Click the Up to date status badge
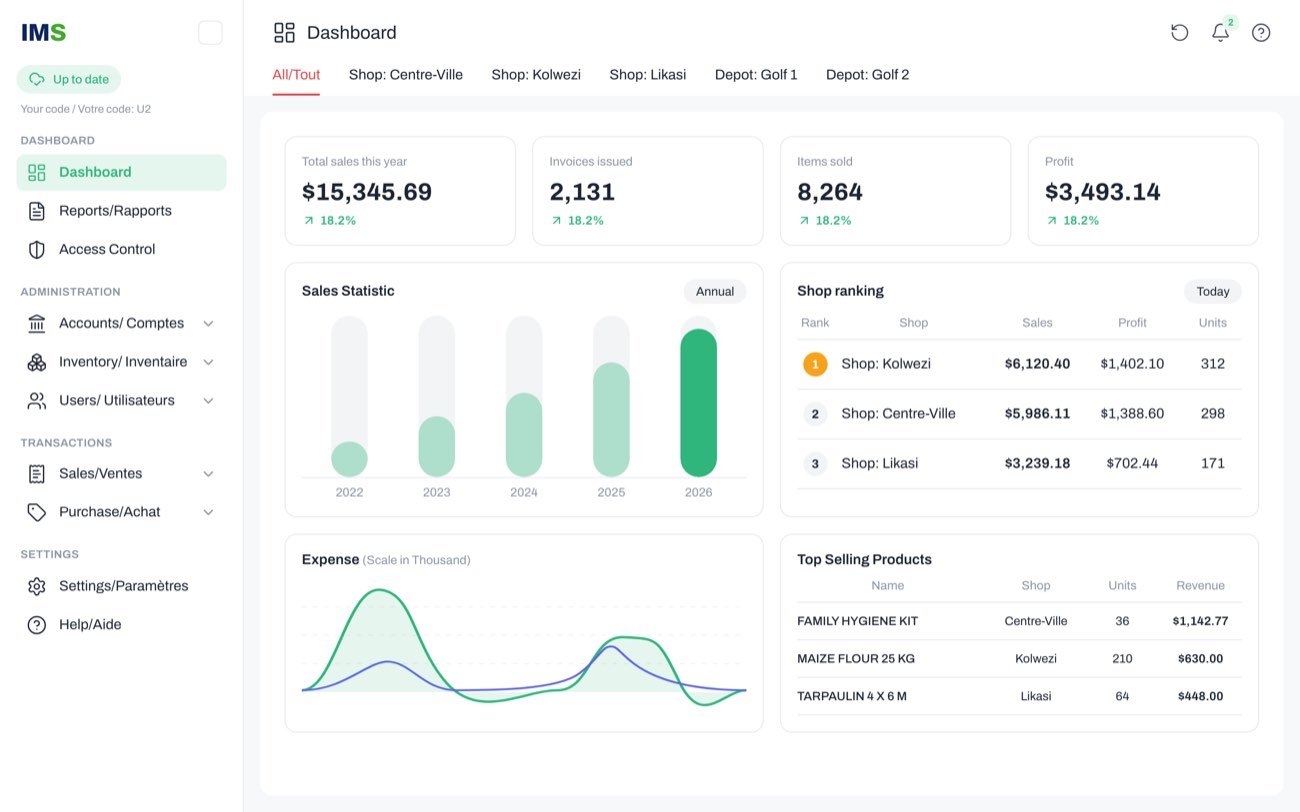The width and height of the screenshot is (1300, 812). click(x=69, y=79)
